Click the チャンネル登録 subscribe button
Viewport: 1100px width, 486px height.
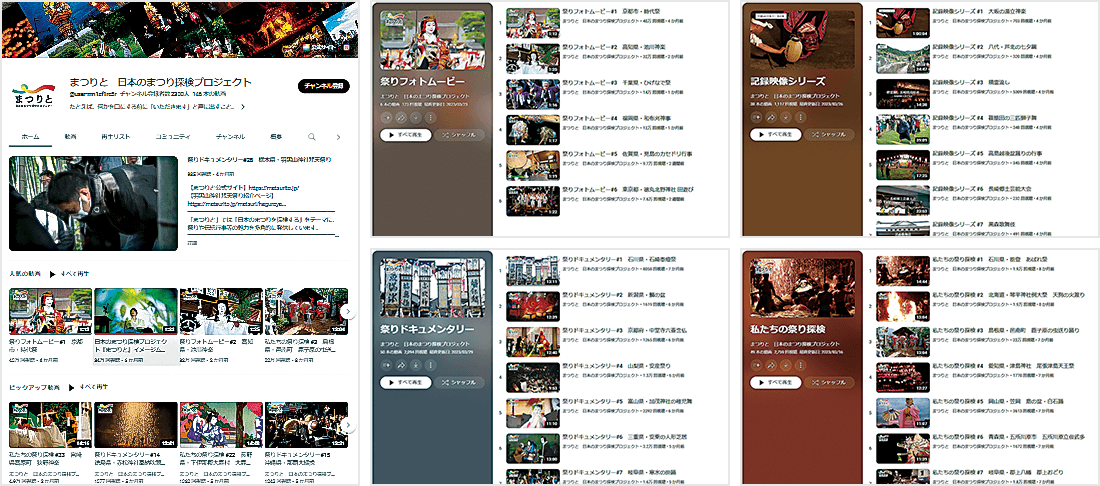[x=323, y=86]
